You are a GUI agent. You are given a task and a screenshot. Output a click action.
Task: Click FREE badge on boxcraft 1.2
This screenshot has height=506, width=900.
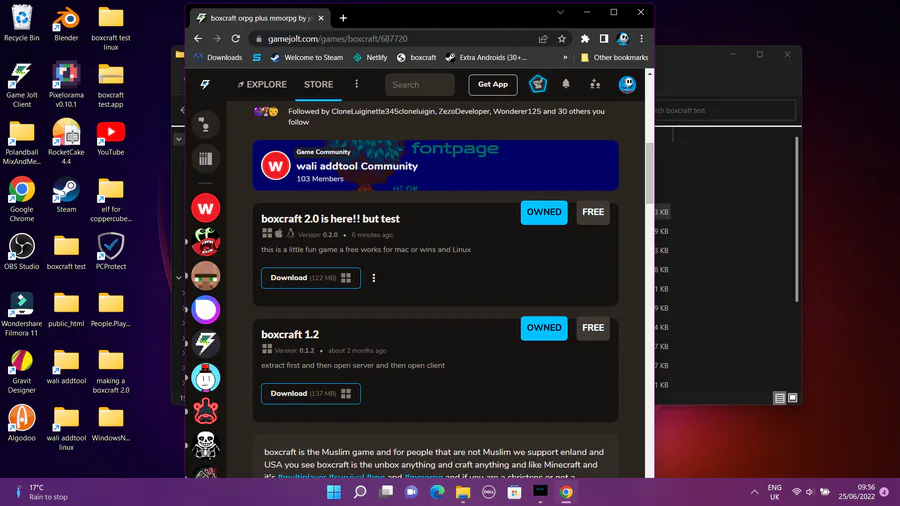click(x=593, y=328)
